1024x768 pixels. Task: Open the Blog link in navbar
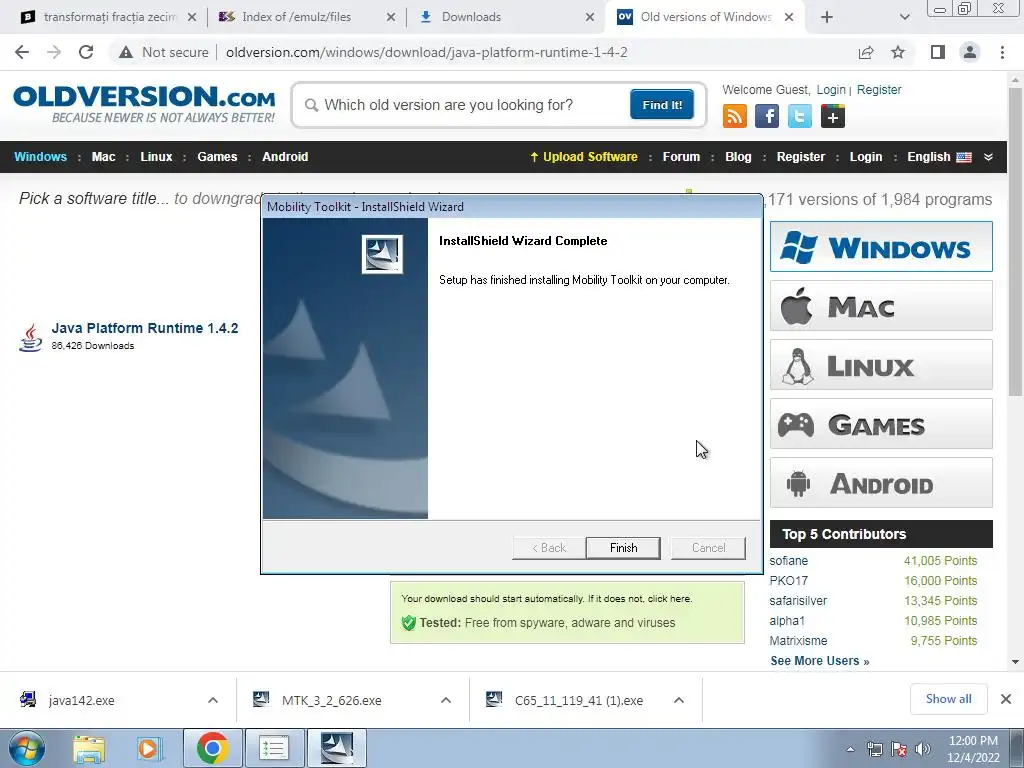pos(738,157)
